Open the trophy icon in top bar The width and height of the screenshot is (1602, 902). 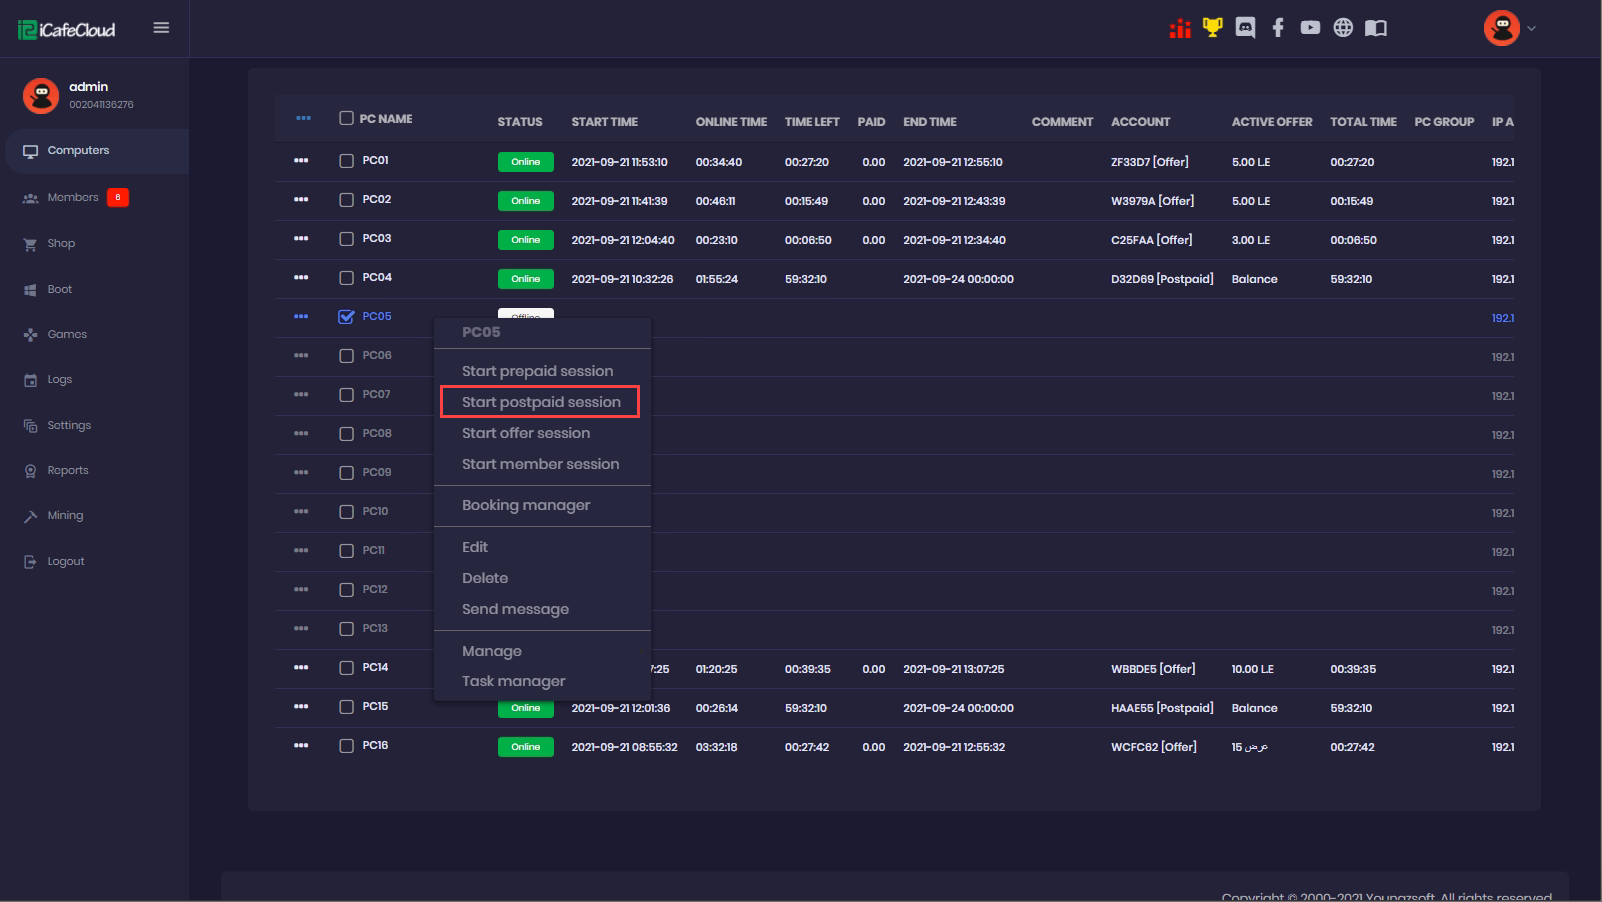[x=1212, y=28]
